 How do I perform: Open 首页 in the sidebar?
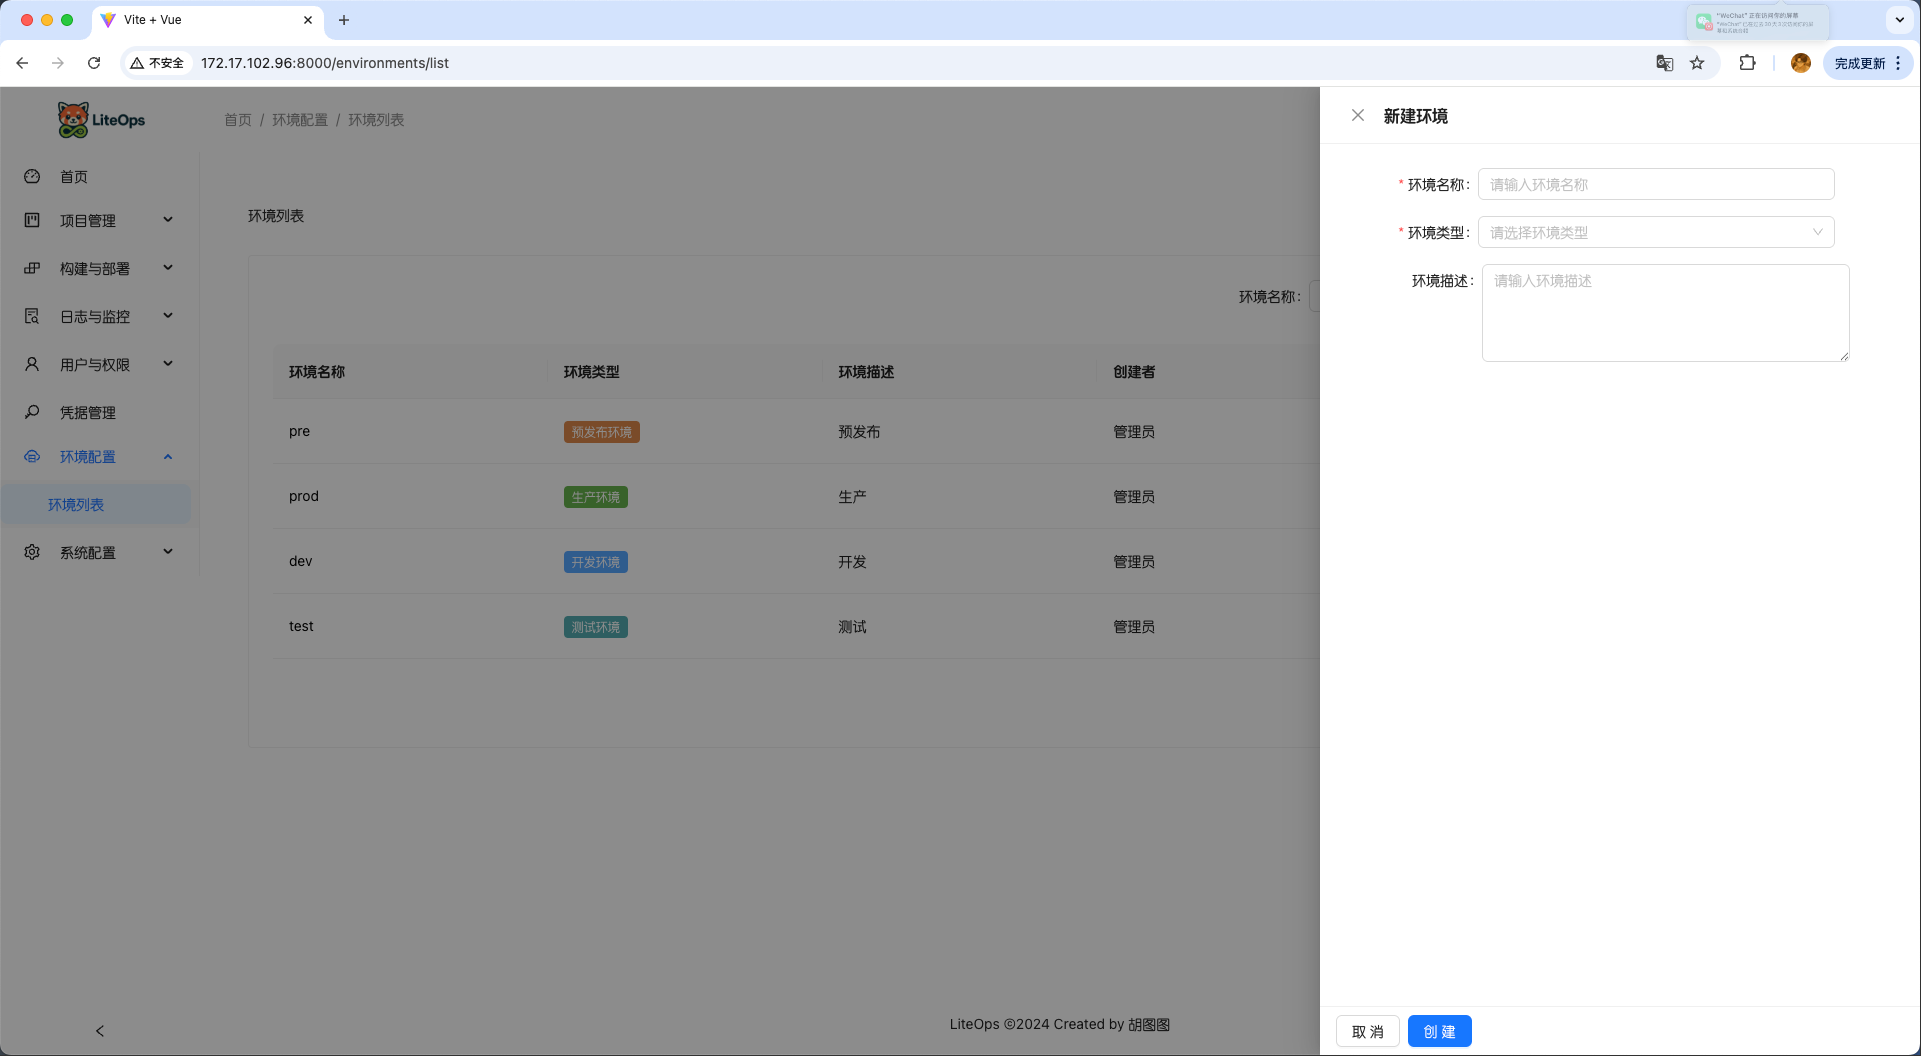(x=100, y=177)
